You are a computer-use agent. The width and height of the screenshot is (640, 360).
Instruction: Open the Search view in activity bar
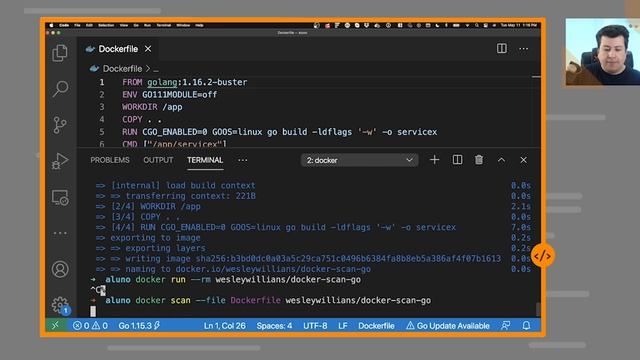[60, 89]
